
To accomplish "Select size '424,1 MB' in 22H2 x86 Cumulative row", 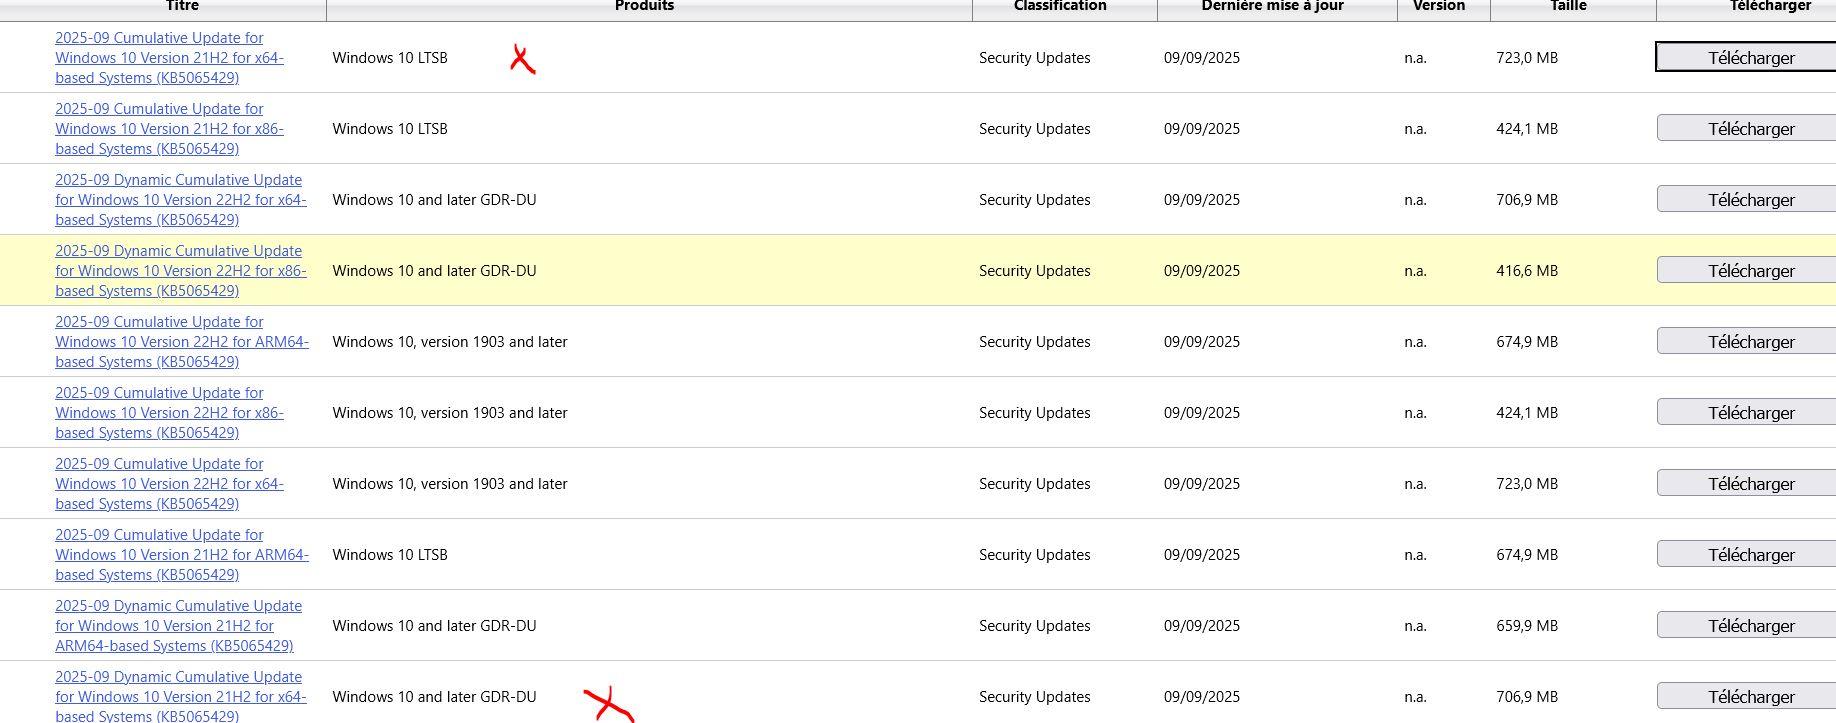I will (x=1527, y=413).
